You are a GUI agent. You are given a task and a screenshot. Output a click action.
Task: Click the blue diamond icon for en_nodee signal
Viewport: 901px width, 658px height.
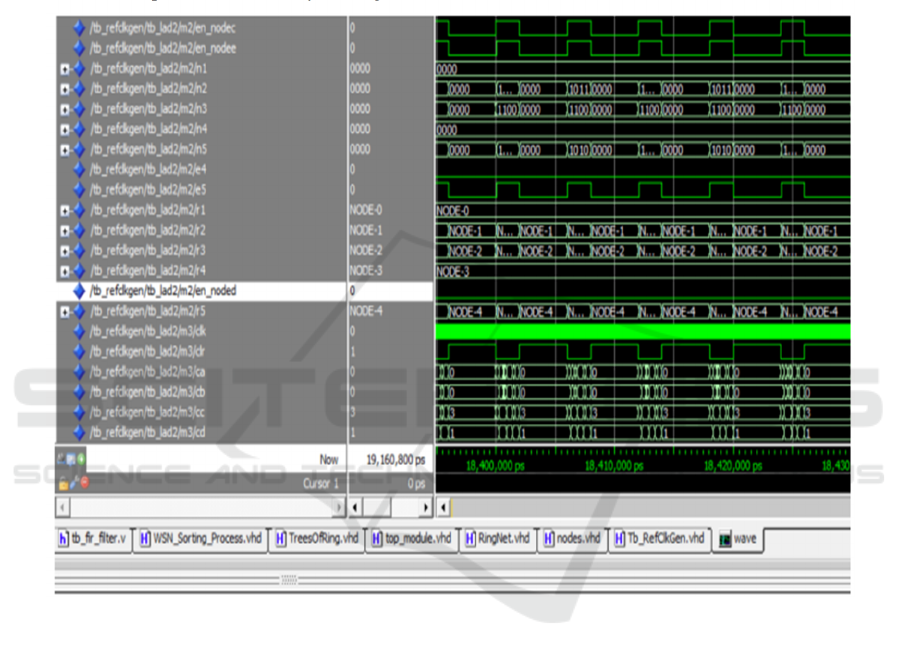pos(80,48)
